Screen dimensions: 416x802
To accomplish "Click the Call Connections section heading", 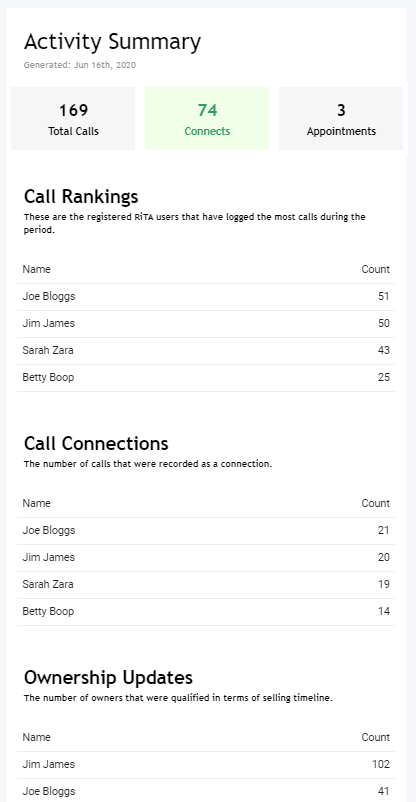I will (x=96, y=443).
